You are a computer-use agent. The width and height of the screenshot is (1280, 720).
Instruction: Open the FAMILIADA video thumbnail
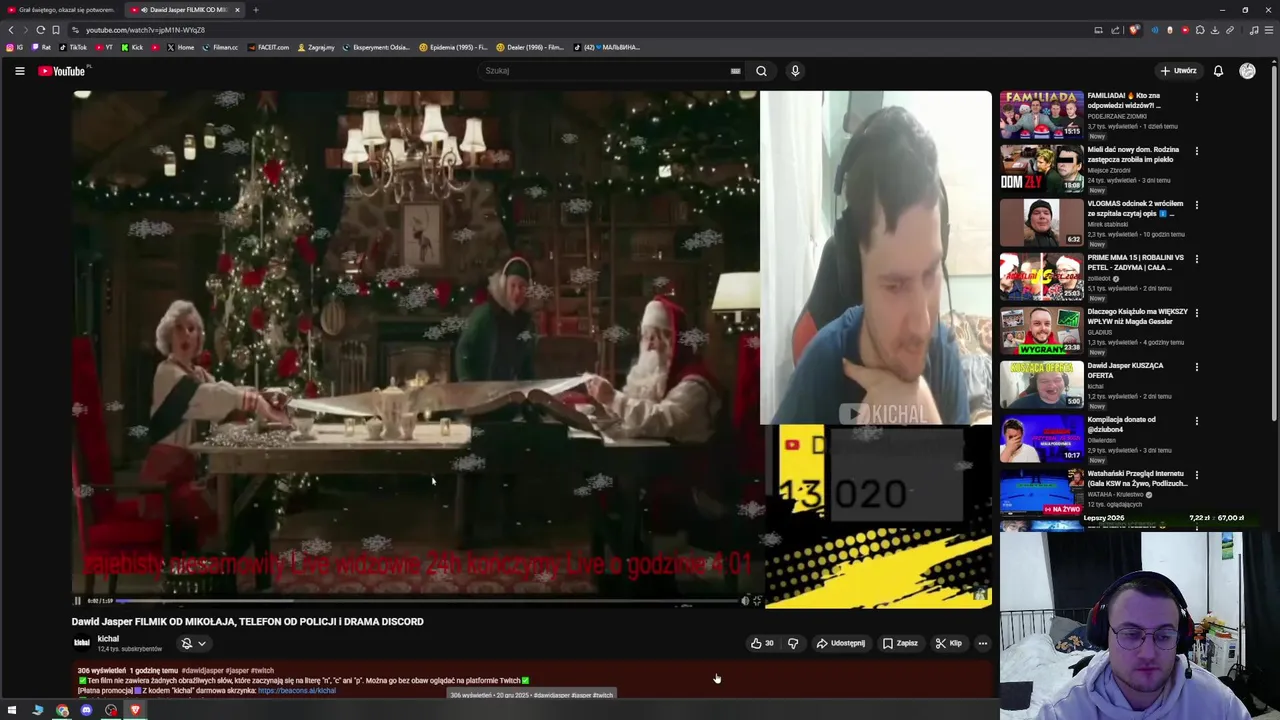coord(1041,115)
